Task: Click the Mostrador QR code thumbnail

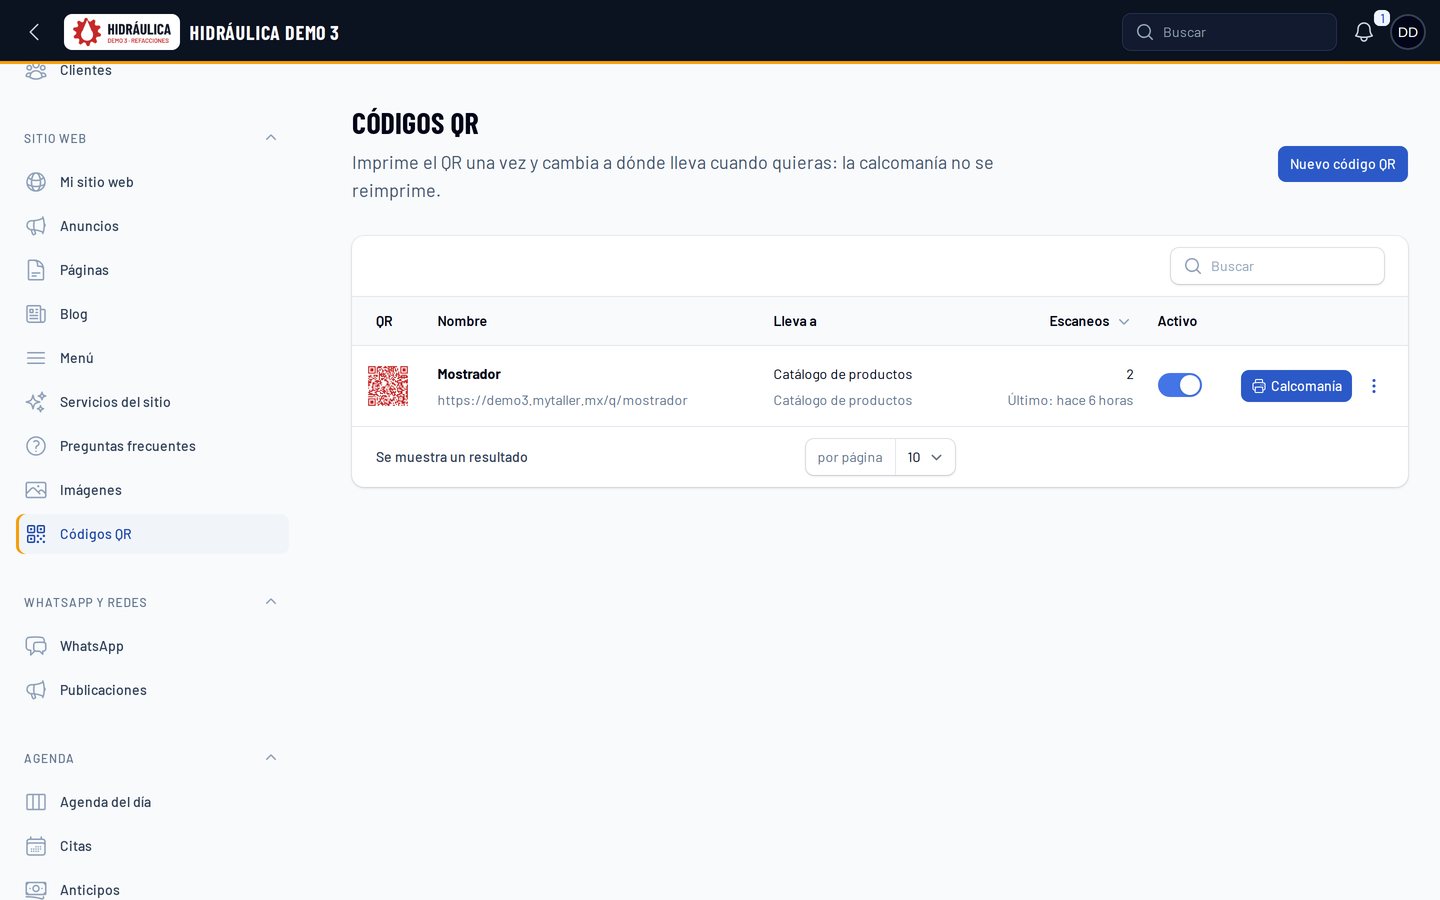Action: coord(388,386)
